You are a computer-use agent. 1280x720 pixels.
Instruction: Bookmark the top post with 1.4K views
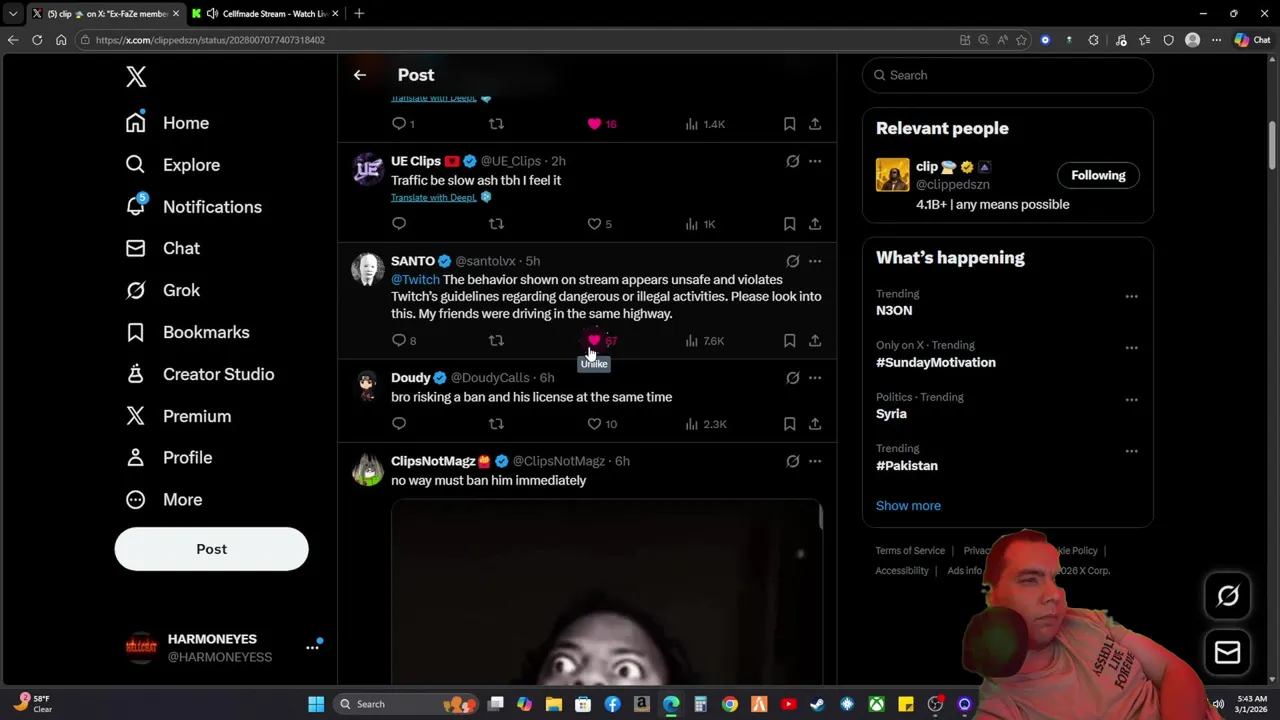pyautogui.click(x=789, y=124)
